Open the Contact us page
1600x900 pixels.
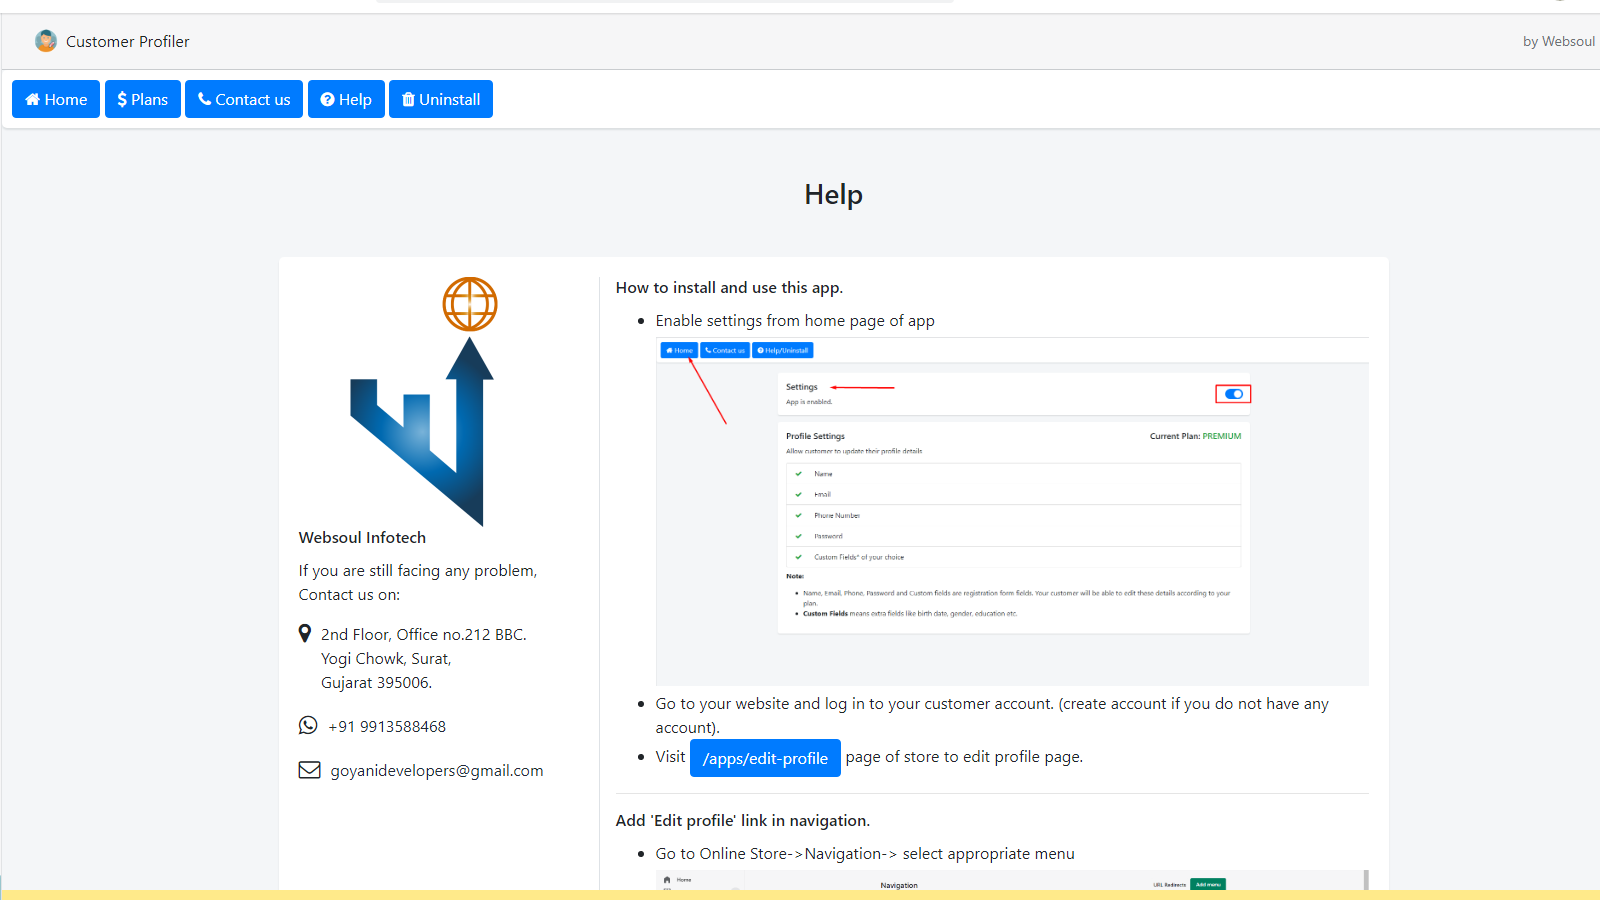244,99
